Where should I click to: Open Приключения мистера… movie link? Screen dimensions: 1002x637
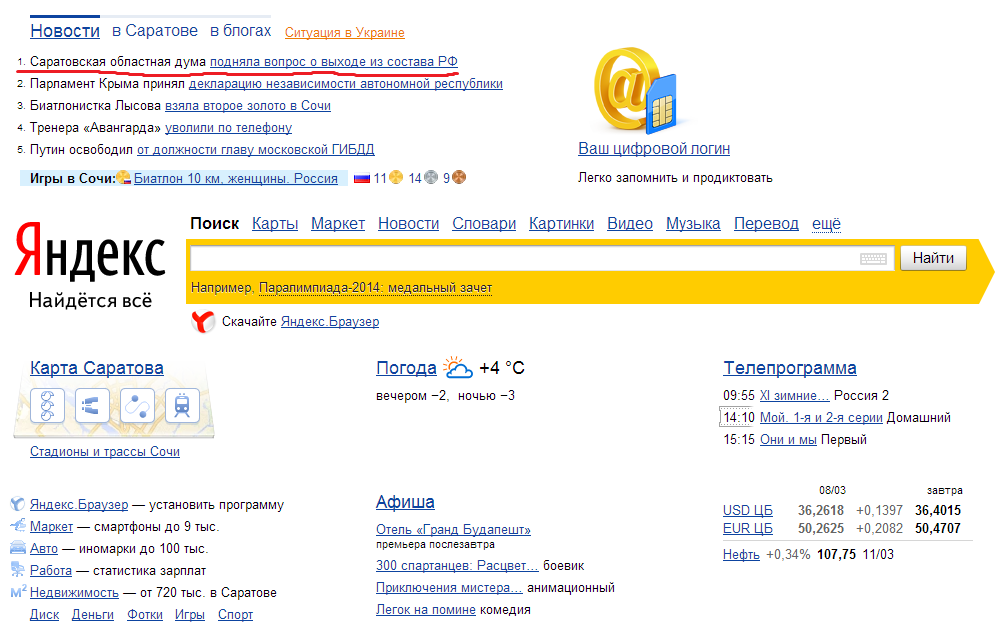pos(449,588)
